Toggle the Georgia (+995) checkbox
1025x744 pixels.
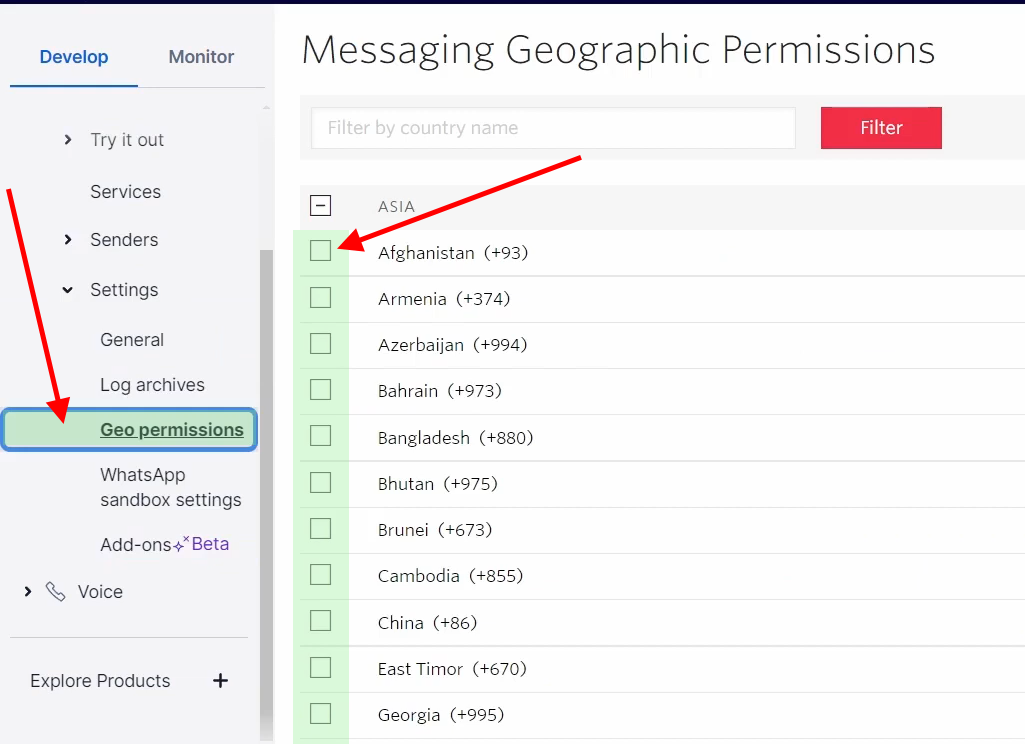(320, 714)
